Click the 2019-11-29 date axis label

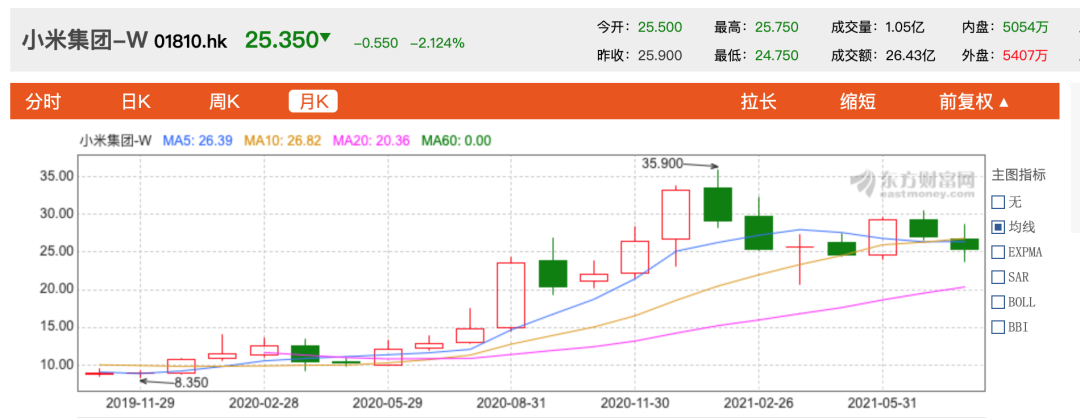[x=141, y=402]
